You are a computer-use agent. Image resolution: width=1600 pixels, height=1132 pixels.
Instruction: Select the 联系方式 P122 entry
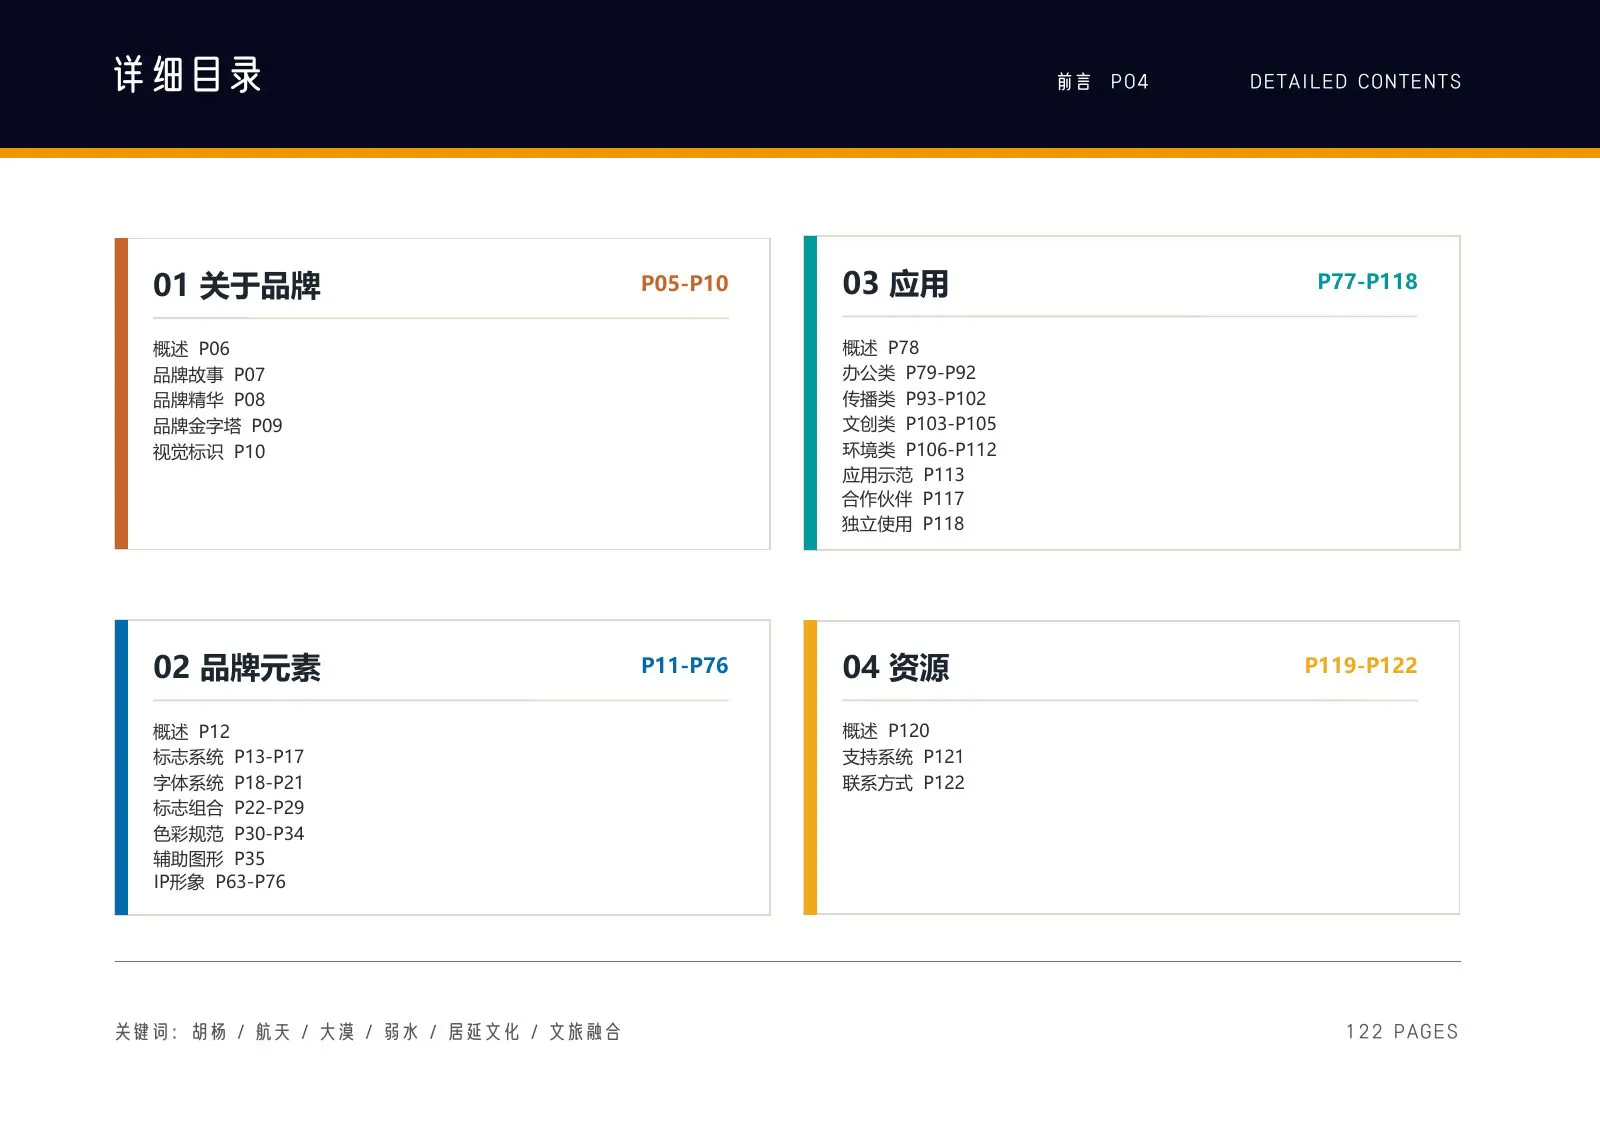coord(903,783)
